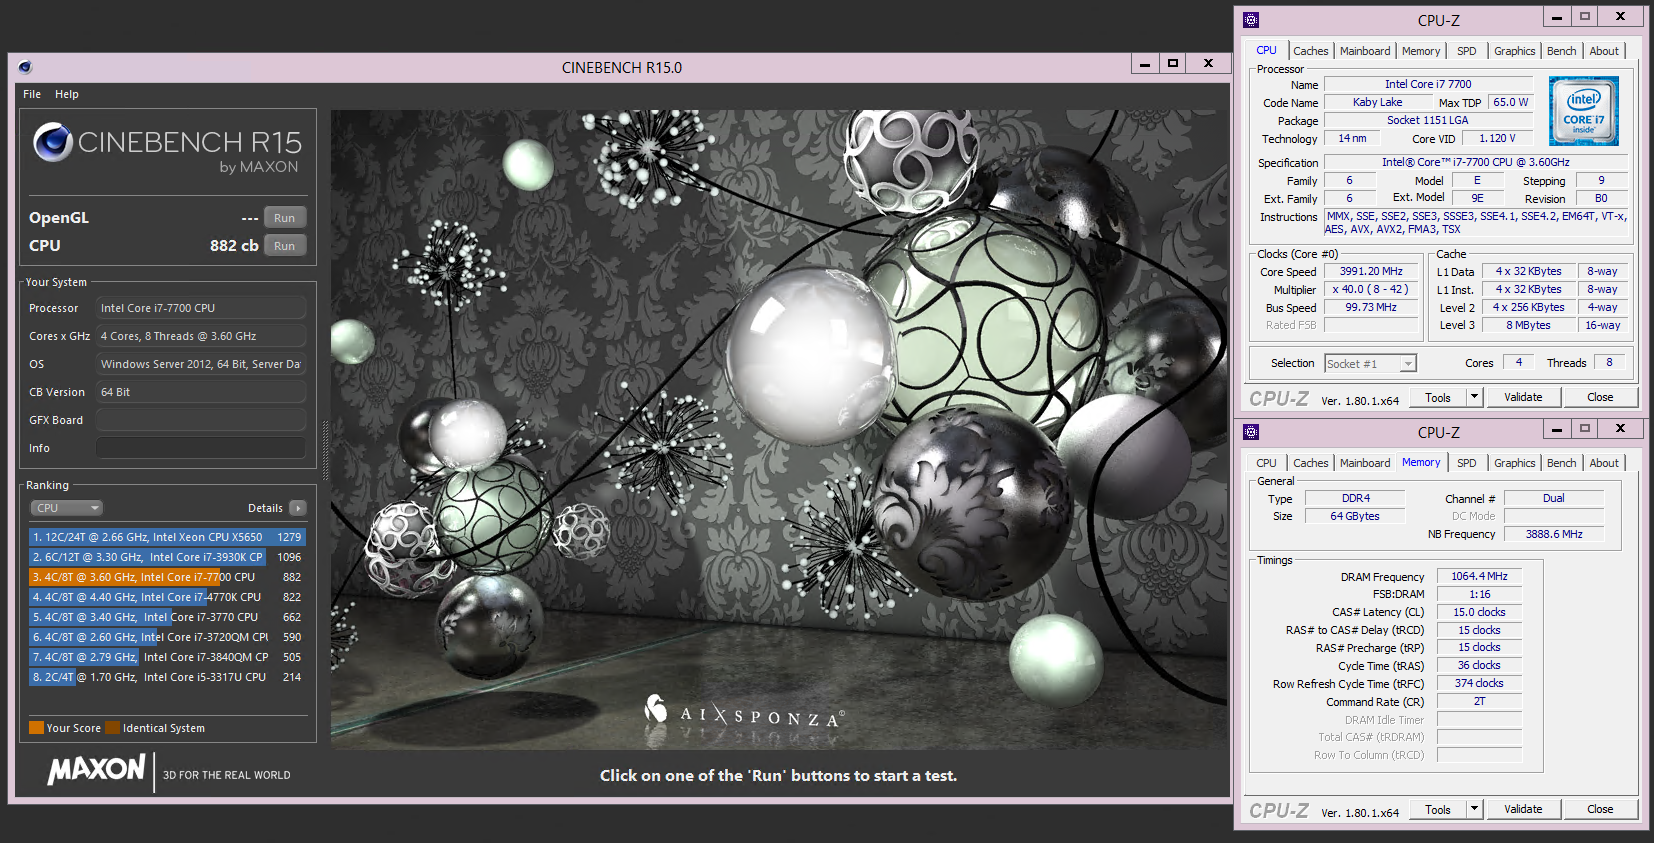Open the File menu in Cinebench

(x=32, y=94)
